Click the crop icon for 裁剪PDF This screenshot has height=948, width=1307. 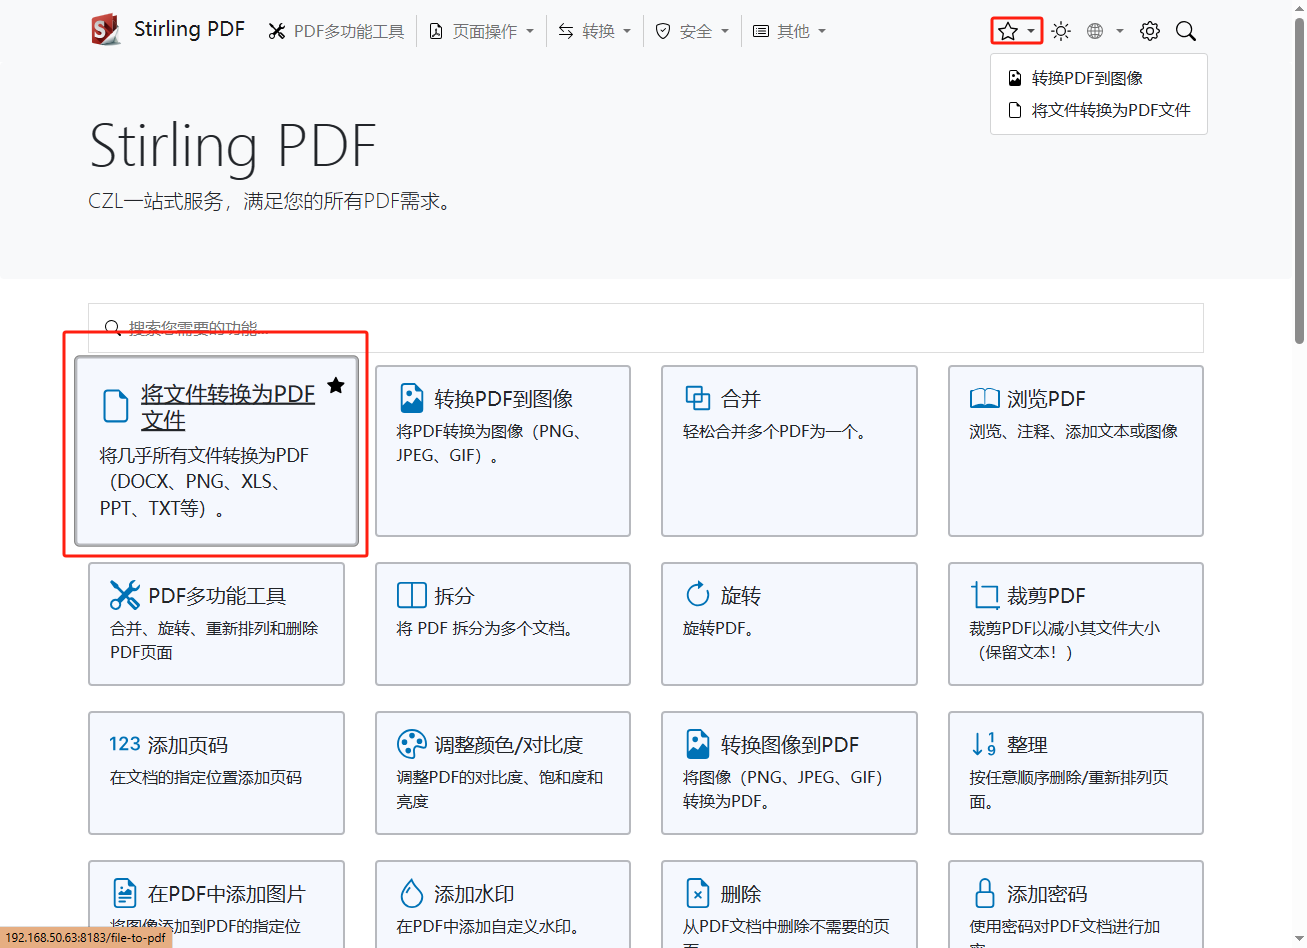point(984,596)
